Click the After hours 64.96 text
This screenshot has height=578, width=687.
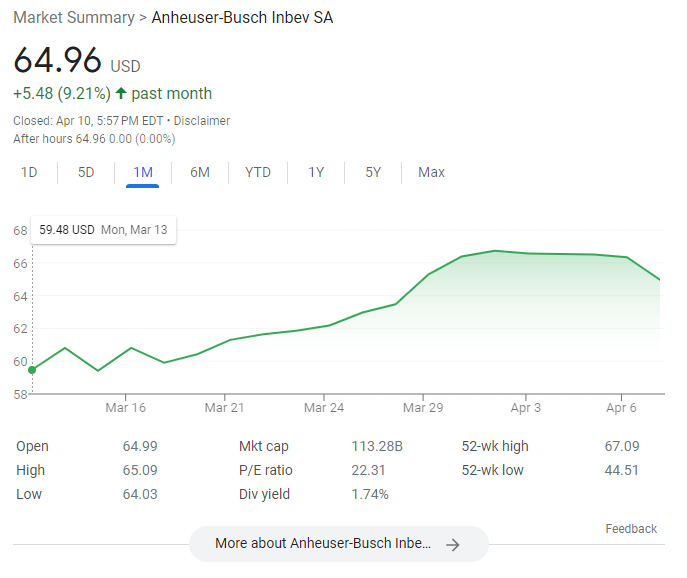click(x=94, y=139)
